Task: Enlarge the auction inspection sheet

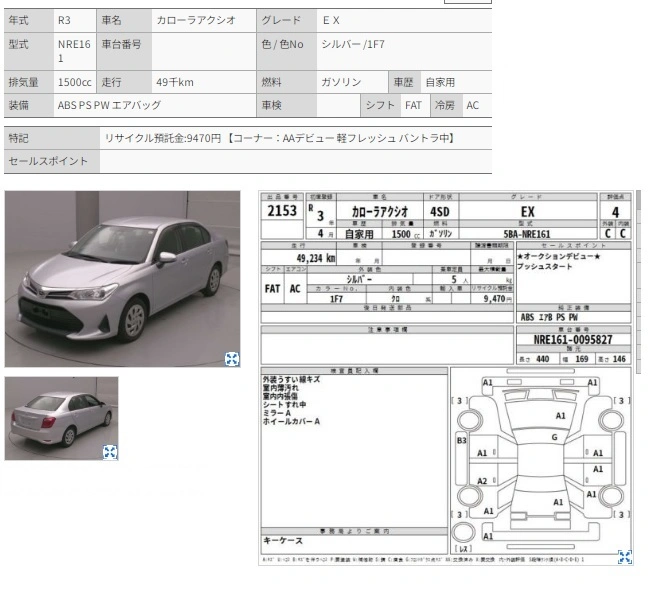Action: point(625,557)
